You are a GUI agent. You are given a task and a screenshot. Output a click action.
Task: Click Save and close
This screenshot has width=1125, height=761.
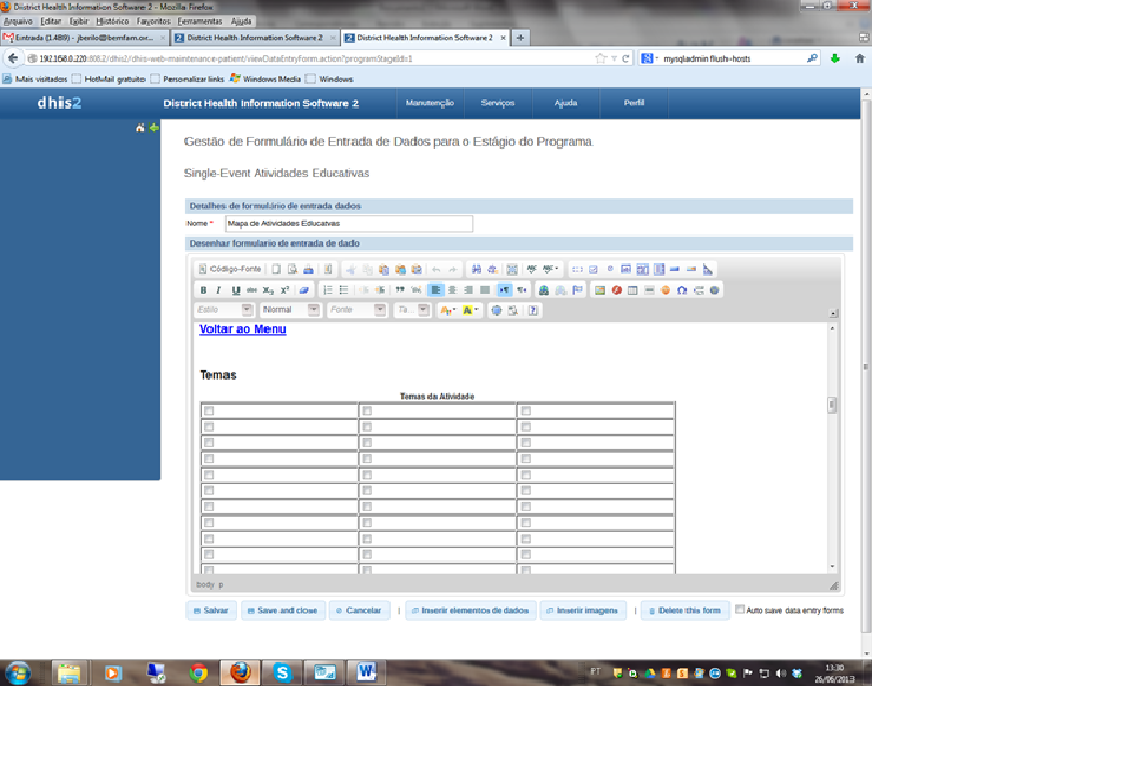(x=283, y=610)
